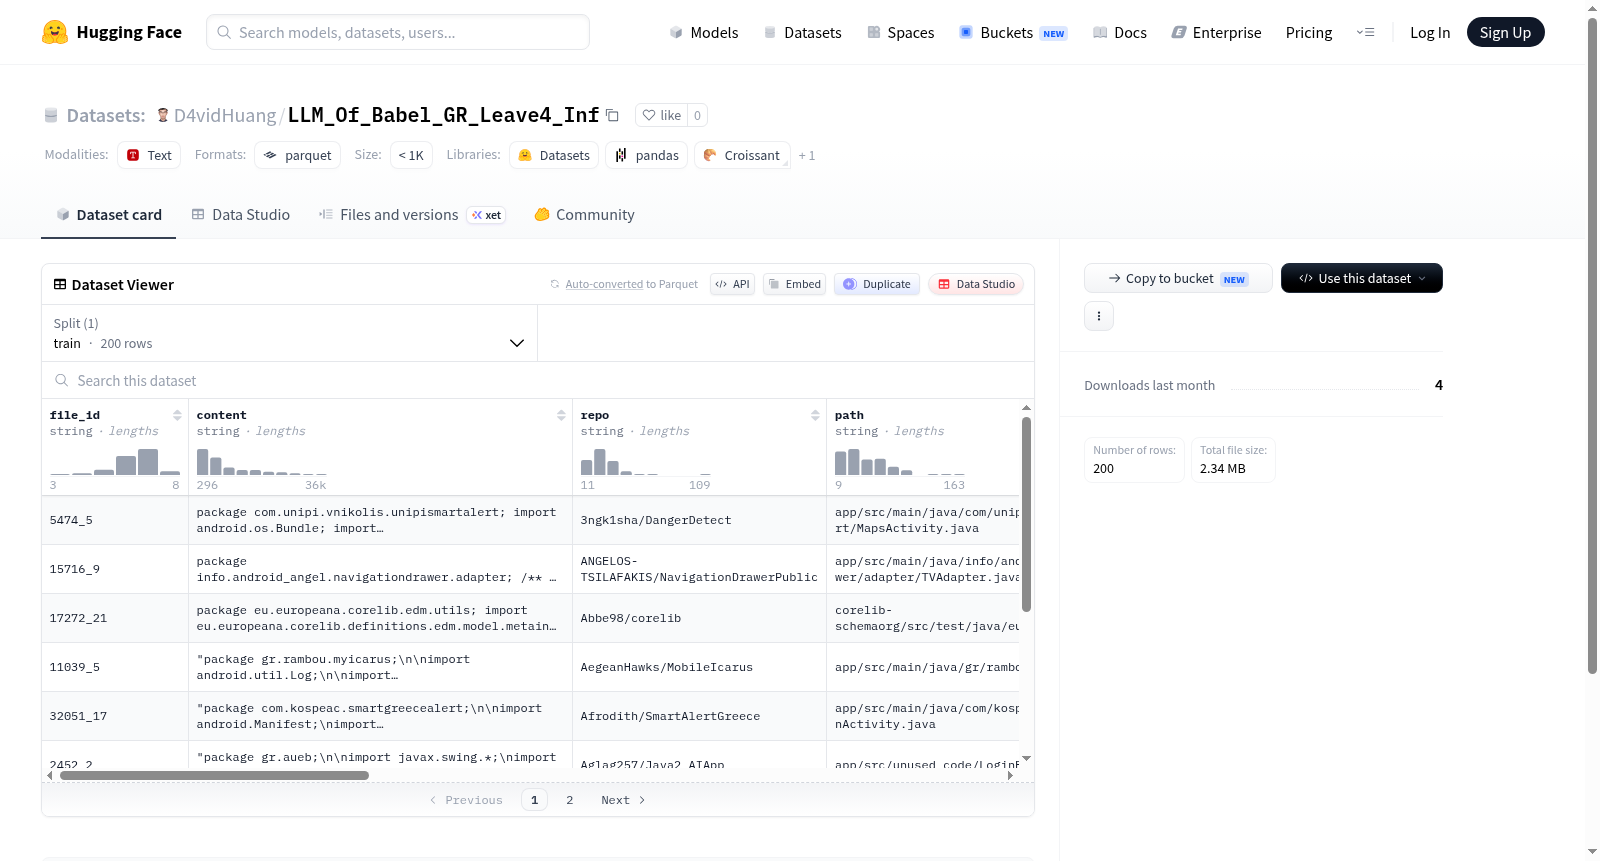Click the Embed button
Screen dimensions: 1600x861
(x=794, y=284)
